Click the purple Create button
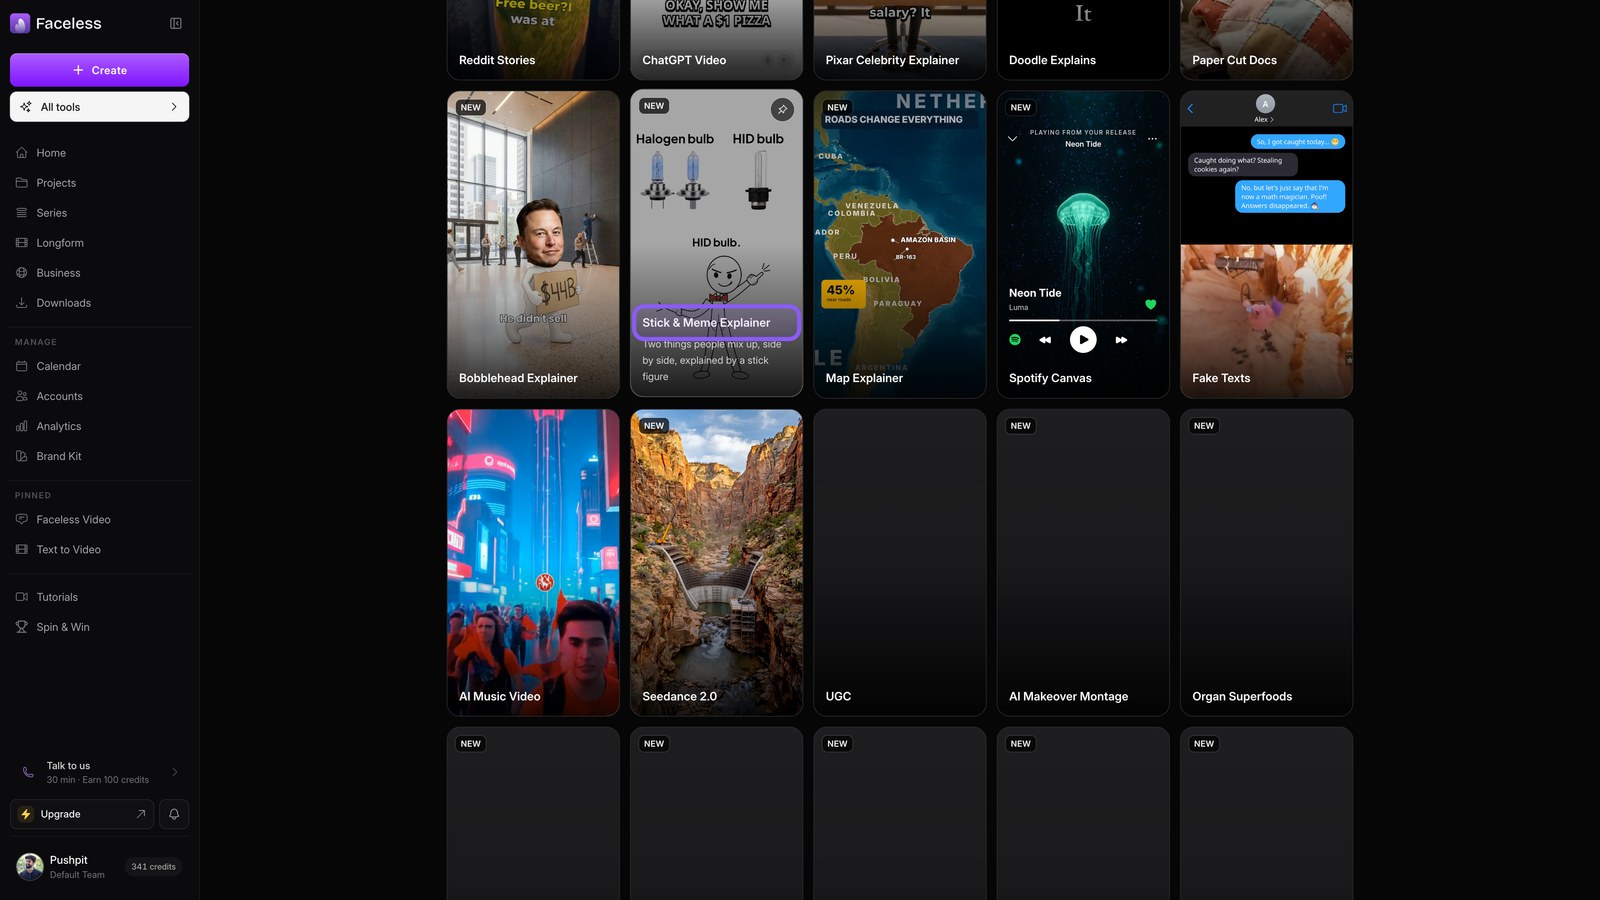The image size is (1600, 900). (x=99, y=70)
